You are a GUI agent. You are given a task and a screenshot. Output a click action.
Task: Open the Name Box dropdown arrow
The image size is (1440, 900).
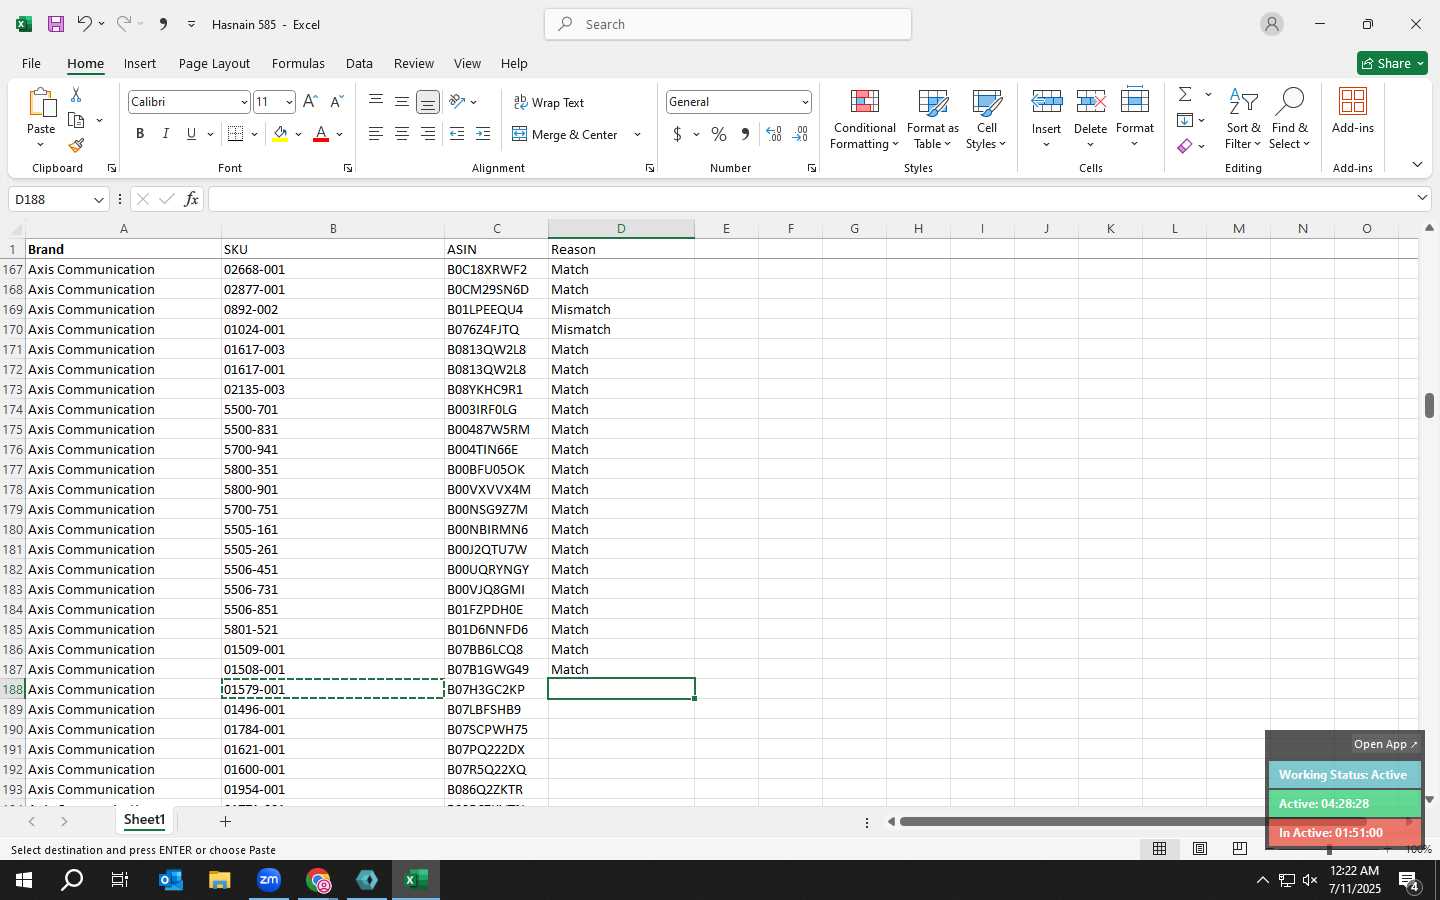tap(98, 199)
